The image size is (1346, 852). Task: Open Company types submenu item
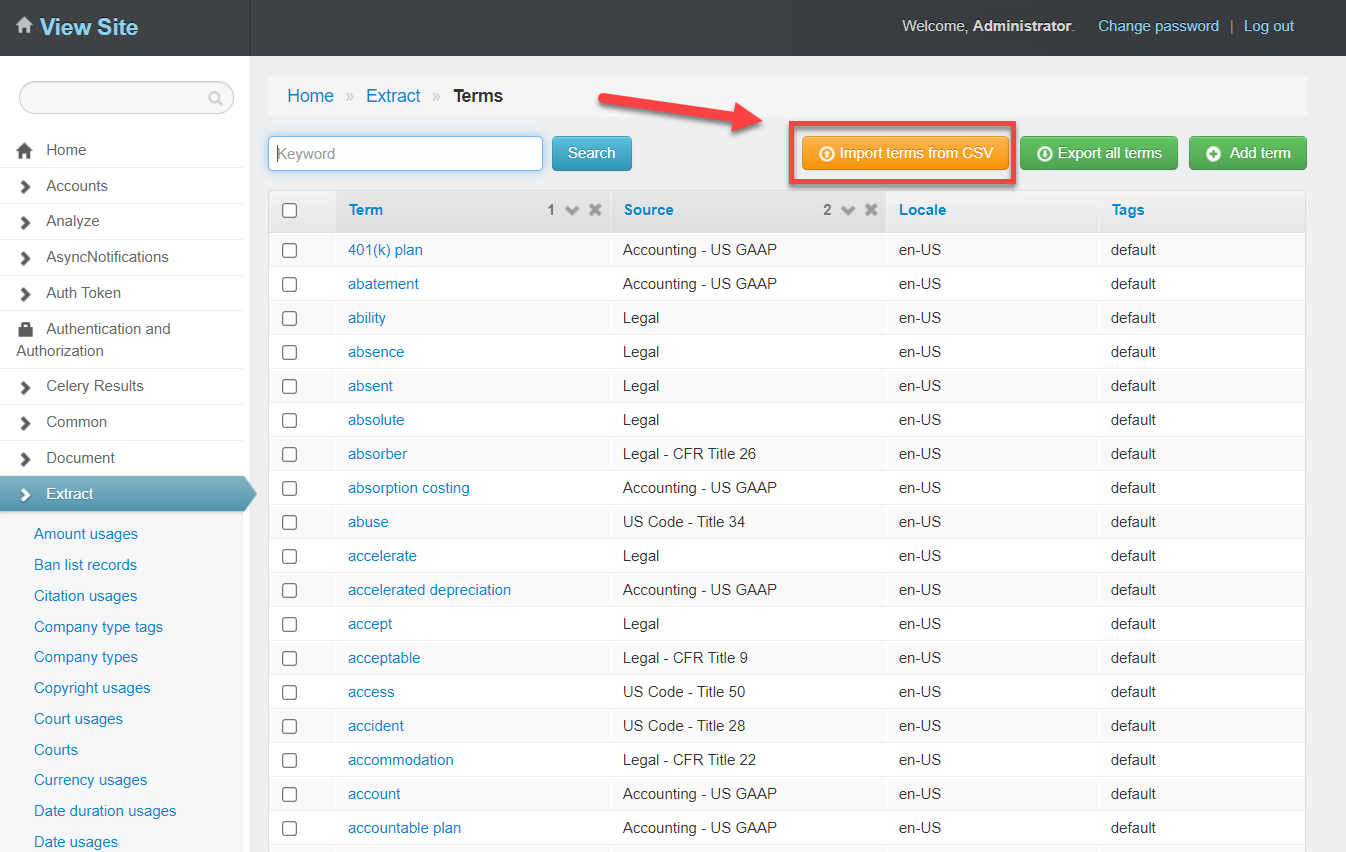[x=86, y=657]
